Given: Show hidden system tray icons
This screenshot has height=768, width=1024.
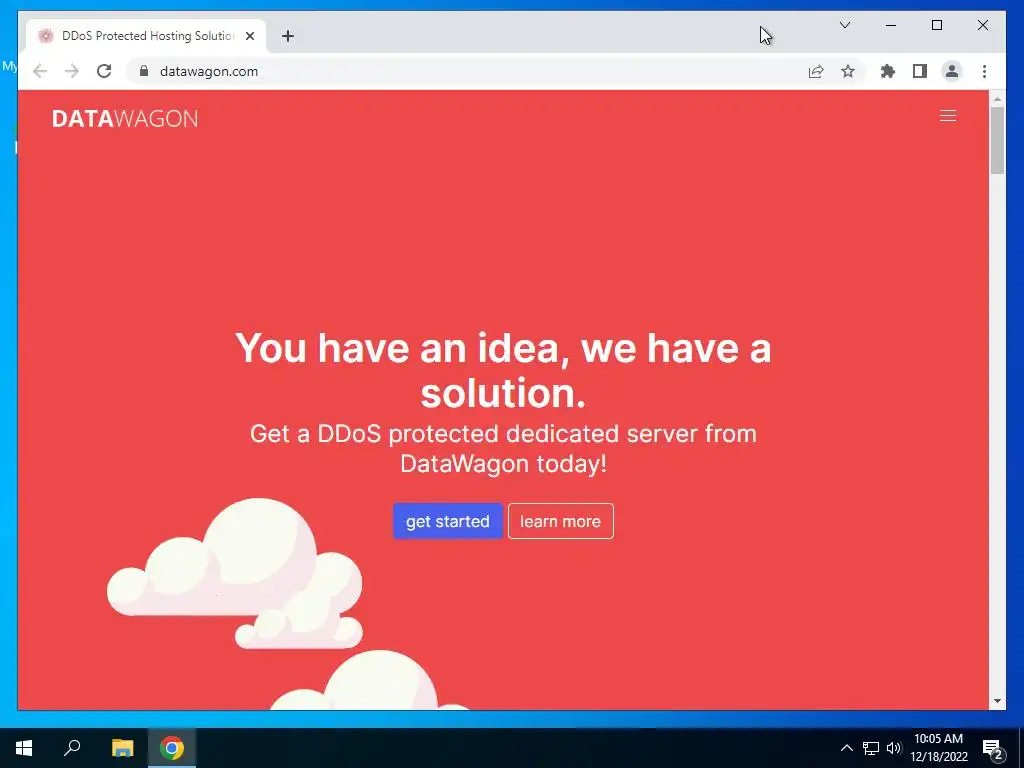Looking at the screenshot, I should coord(846,748).
